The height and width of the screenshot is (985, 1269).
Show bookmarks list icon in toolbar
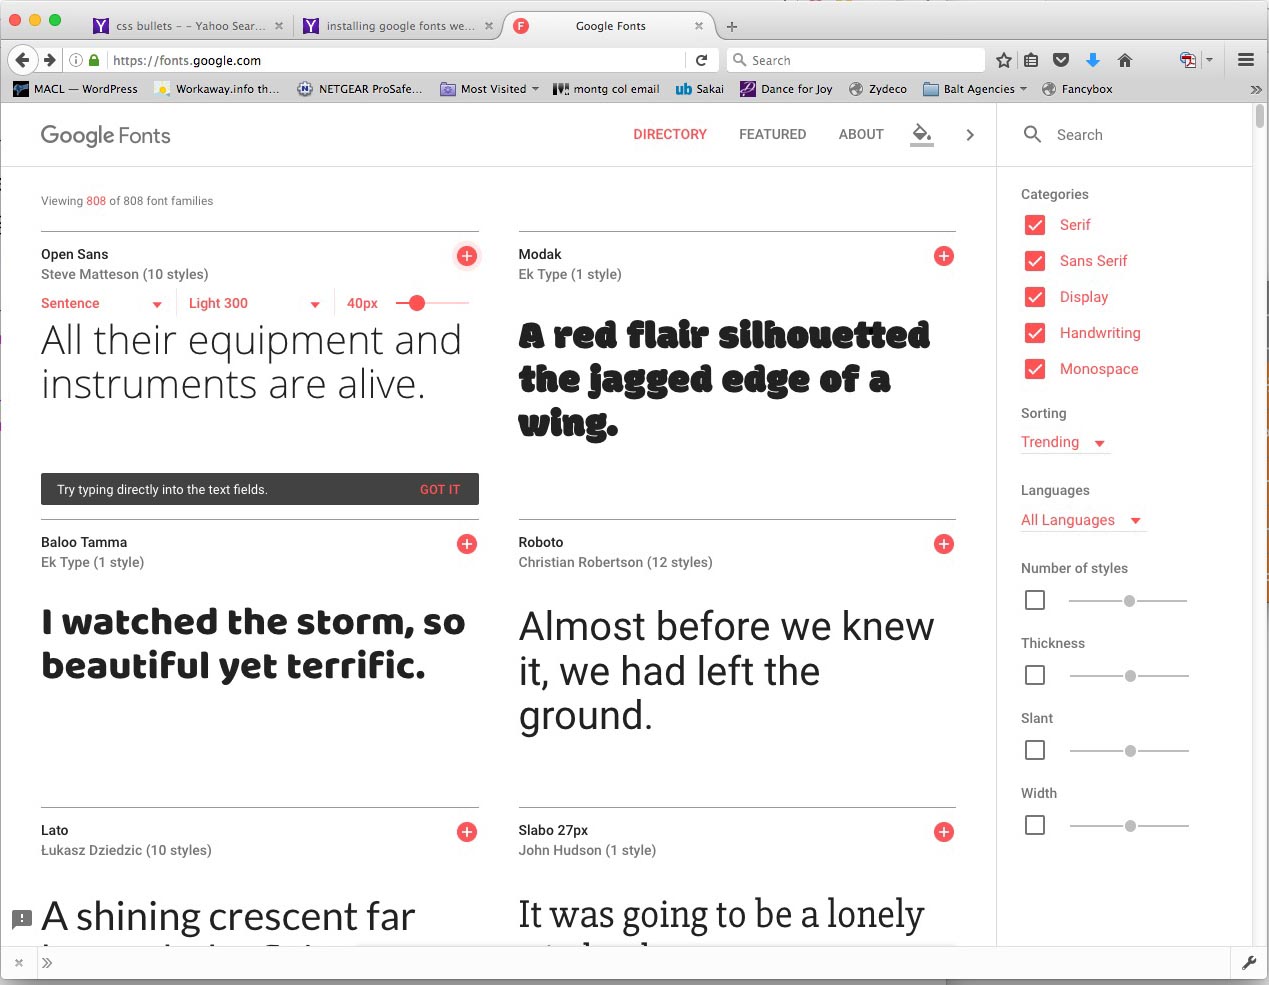coord(1031,60)
